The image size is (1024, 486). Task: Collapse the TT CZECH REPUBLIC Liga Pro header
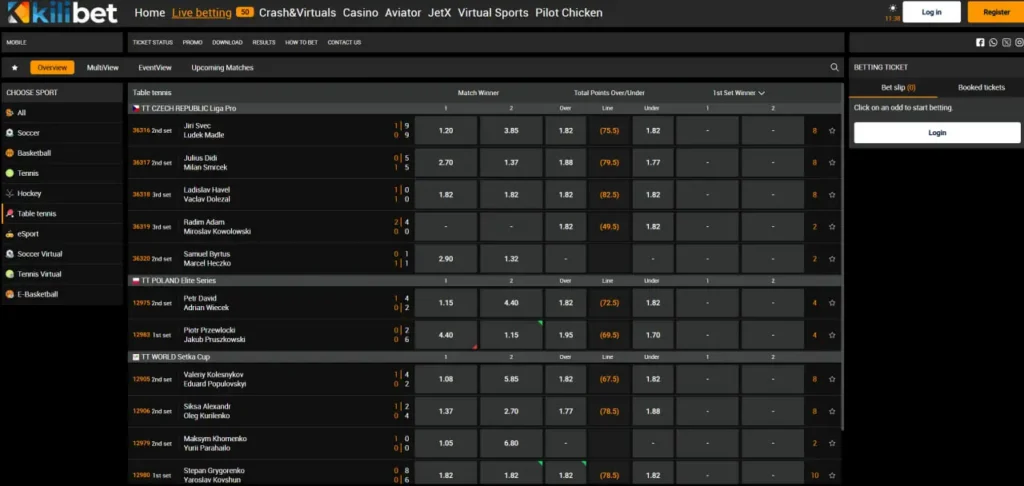point(485,108)
